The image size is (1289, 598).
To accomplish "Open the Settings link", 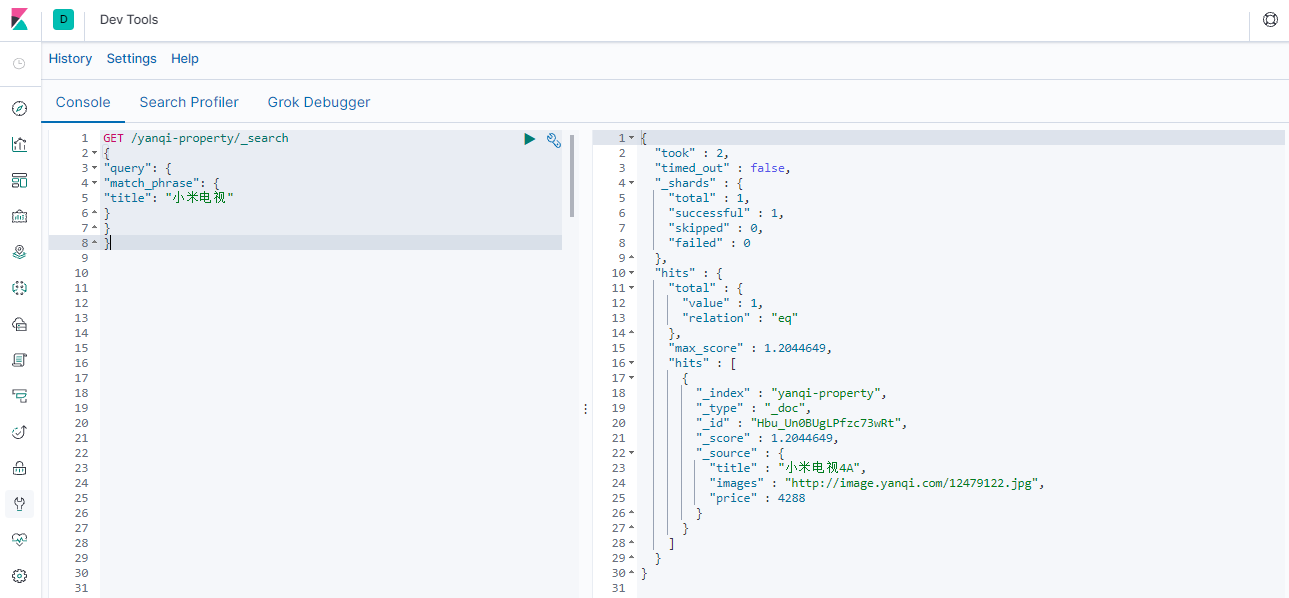I will click(132, 59).
